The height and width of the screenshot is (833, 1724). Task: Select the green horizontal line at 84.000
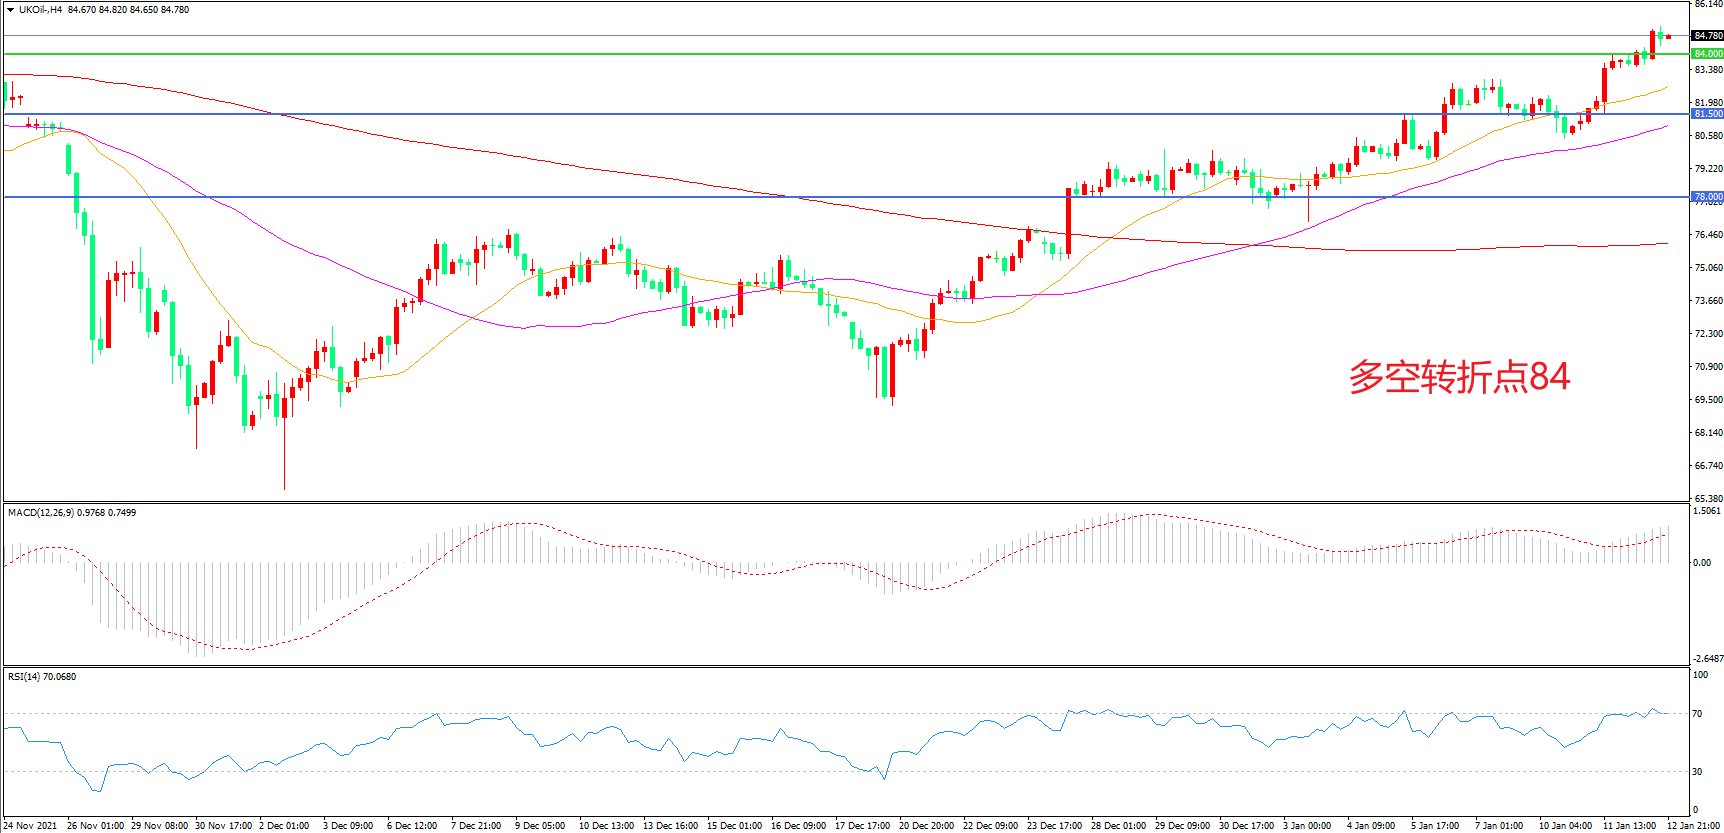coord(800,54)
